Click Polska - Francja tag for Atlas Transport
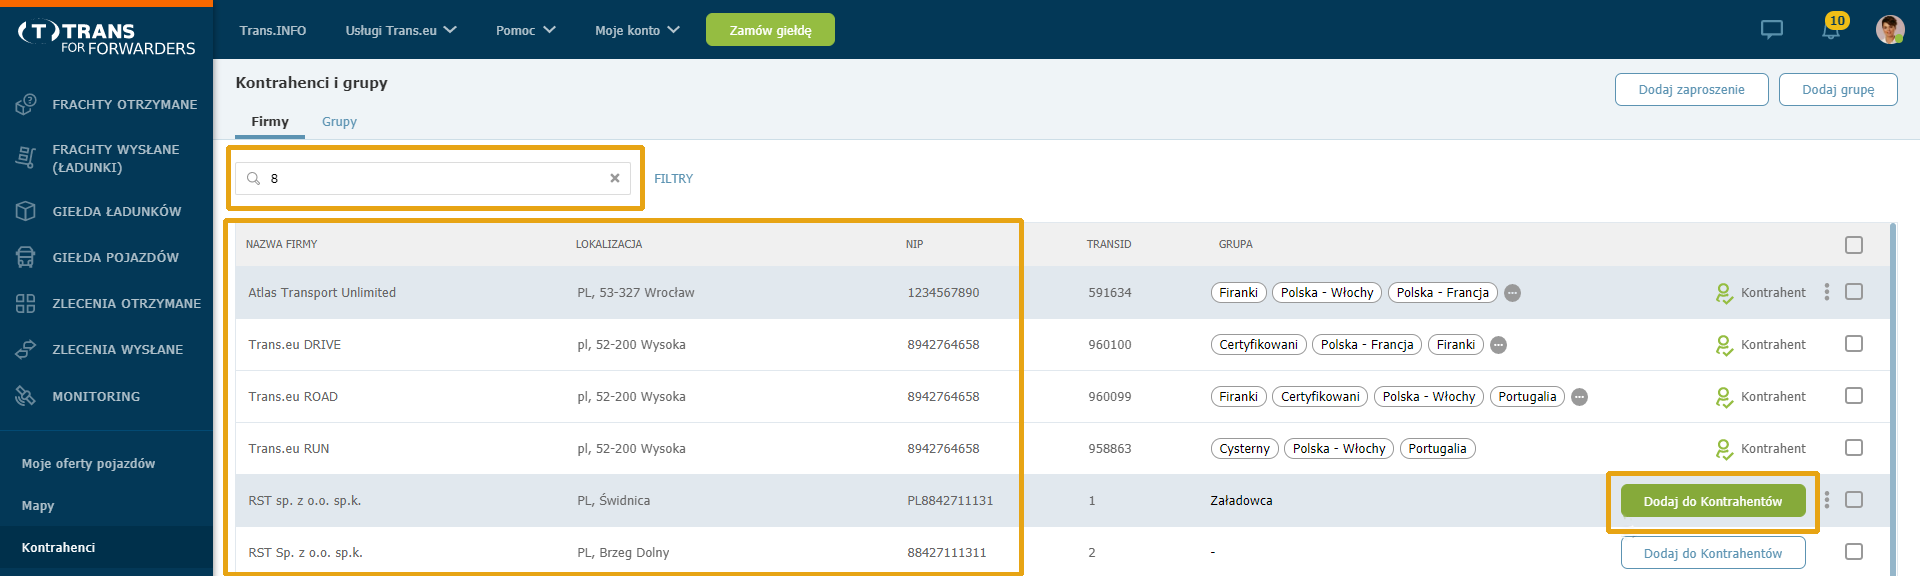The height and width of the screenshot is (576, 1920). pos(1442,293)
